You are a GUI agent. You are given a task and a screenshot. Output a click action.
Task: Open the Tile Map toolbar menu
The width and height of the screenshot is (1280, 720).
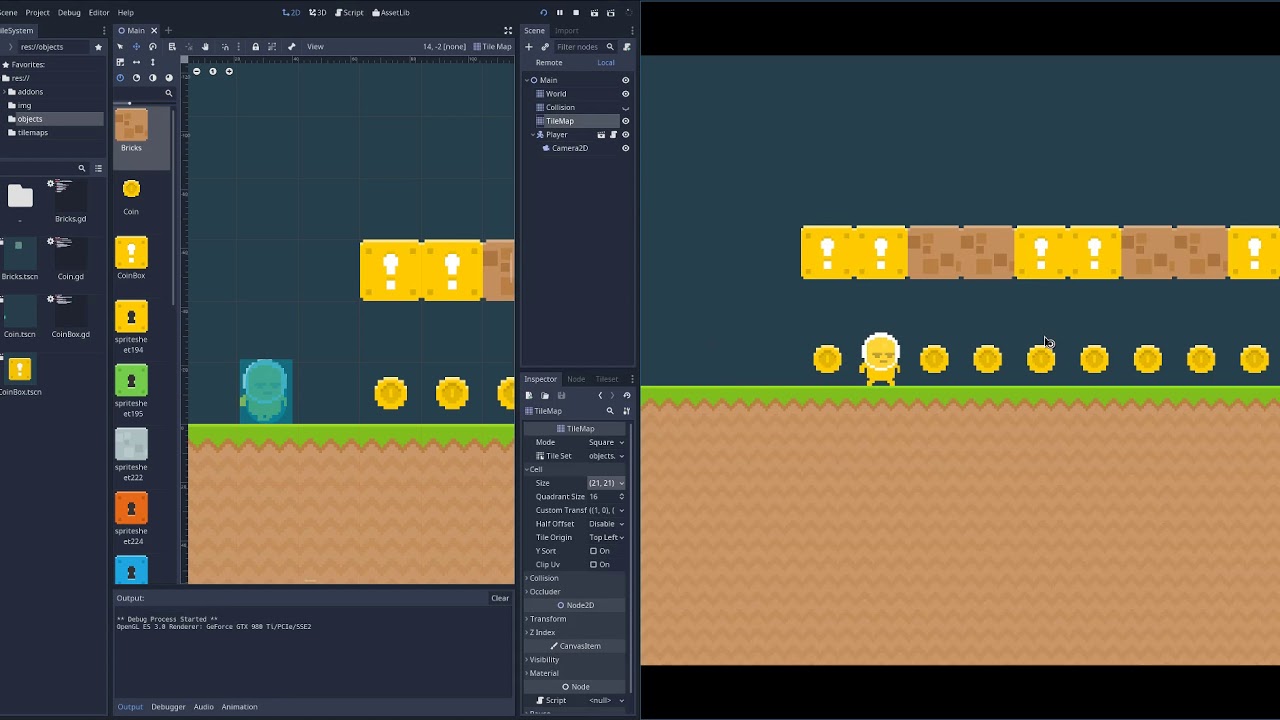pyautogui.click(x=492, y=47)
